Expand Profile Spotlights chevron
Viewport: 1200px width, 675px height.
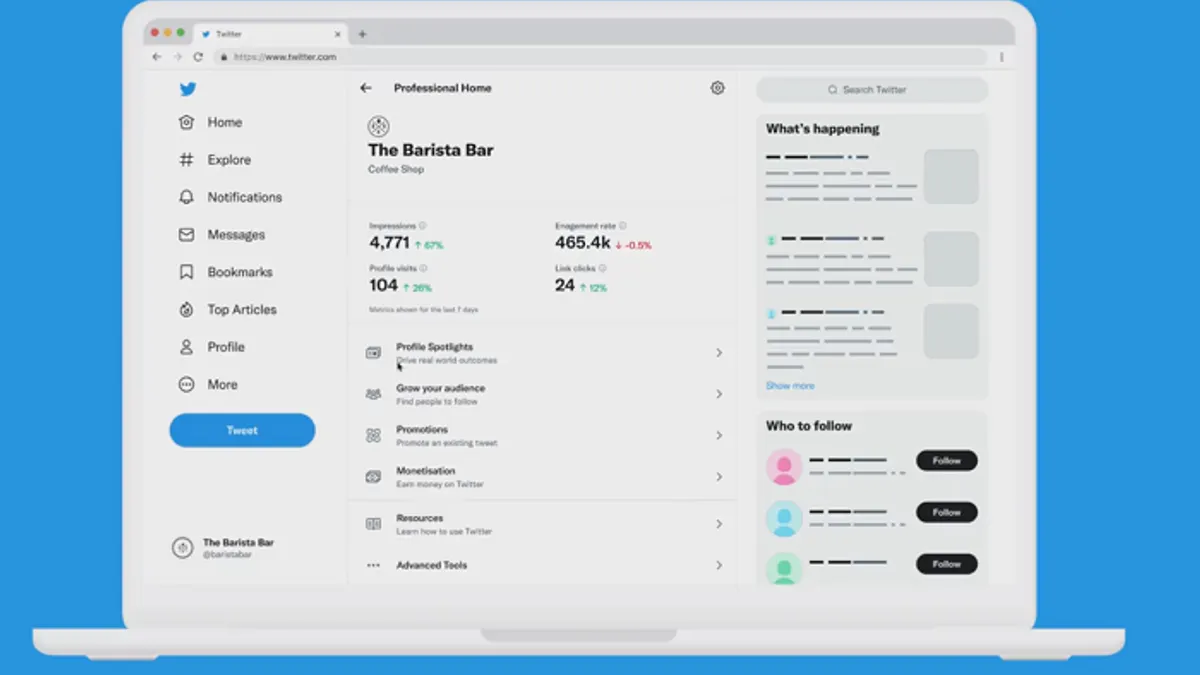tap(719, 353)
